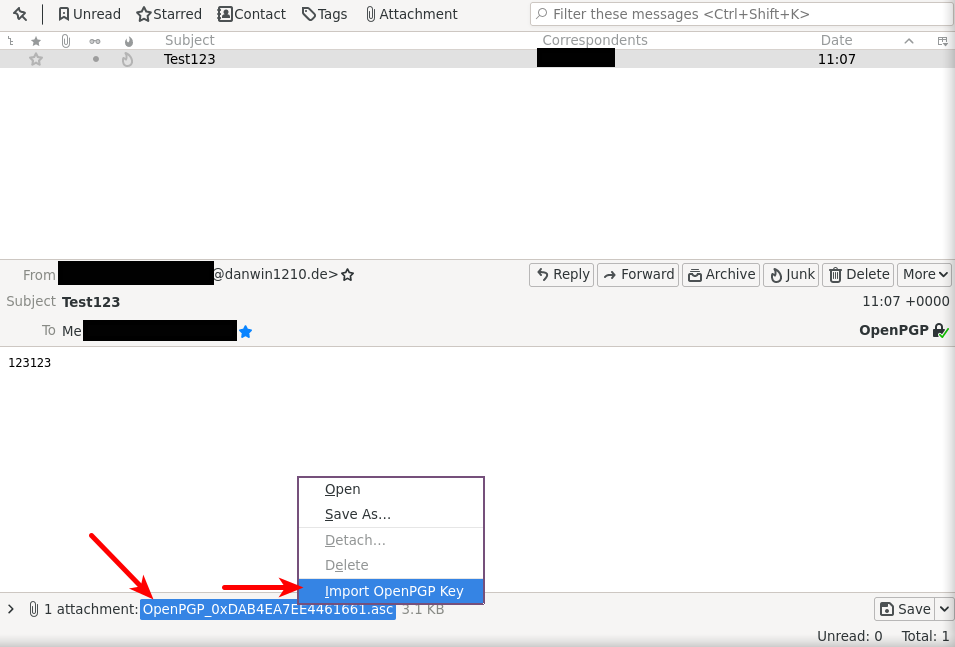Toggle the Unread quick filter
This screenshot has height=647, width=955.
(x=89, y=14)
